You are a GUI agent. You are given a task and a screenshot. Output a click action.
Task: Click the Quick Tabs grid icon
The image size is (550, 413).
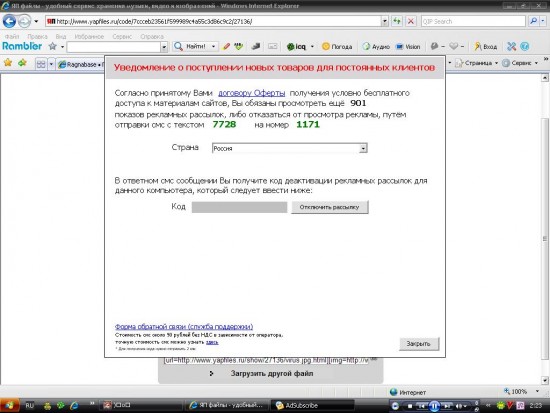tap(41, 64)
